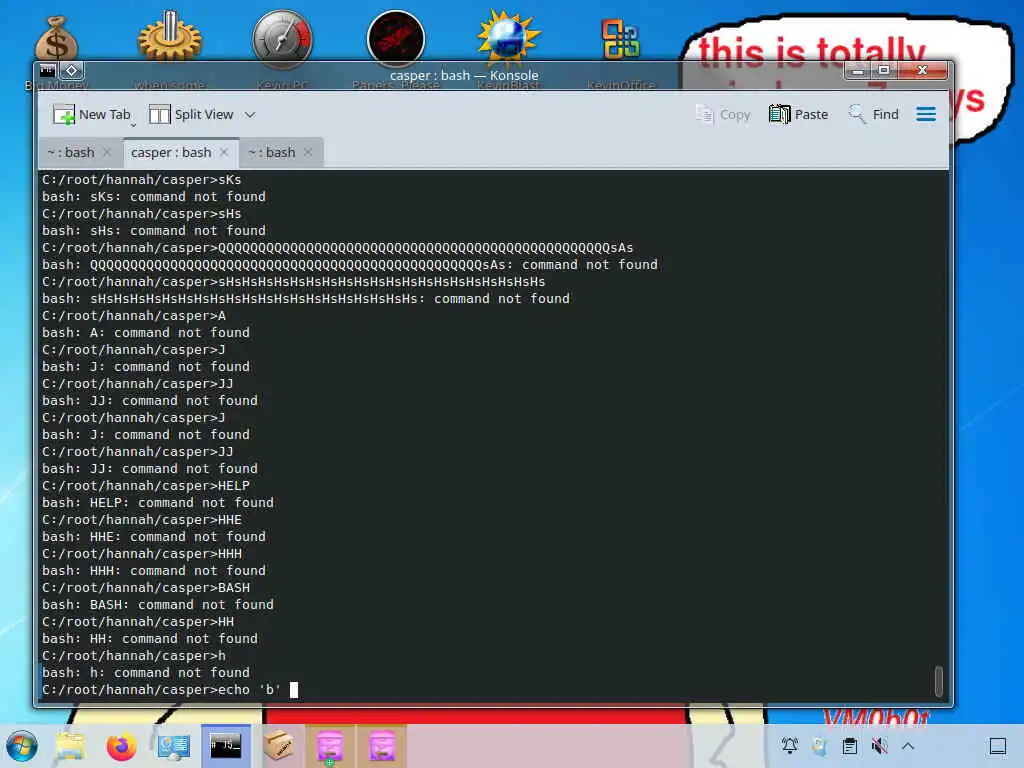1024x768 pixels.
Task: Unmute audio via muted speaker tray icon
Action: 880,746
